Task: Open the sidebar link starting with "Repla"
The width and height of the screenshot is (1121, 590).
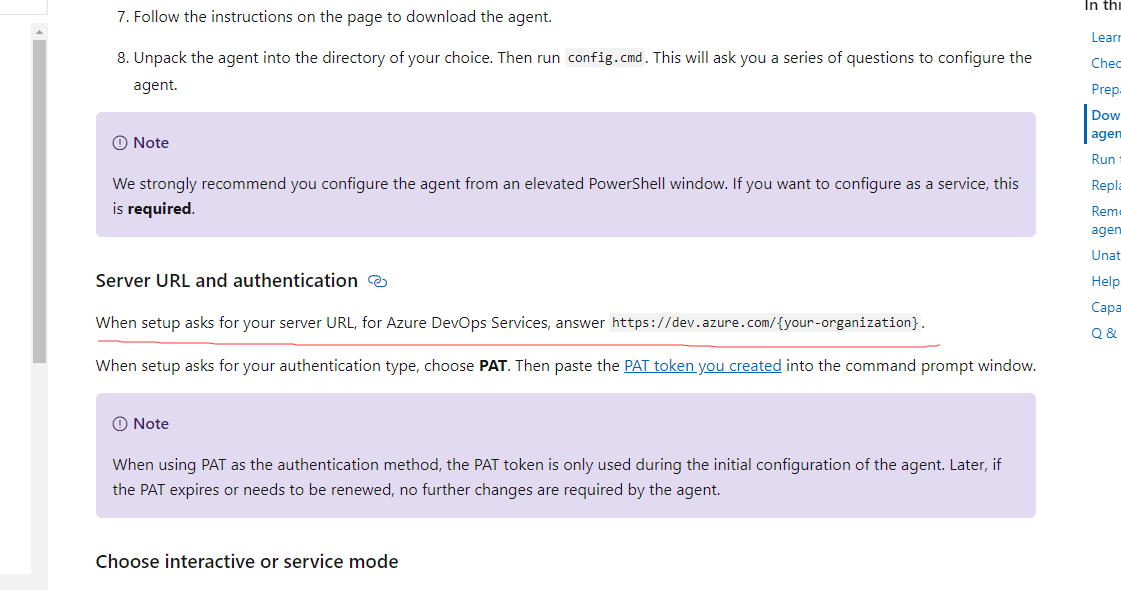Action: click(x=1106, y=185)
